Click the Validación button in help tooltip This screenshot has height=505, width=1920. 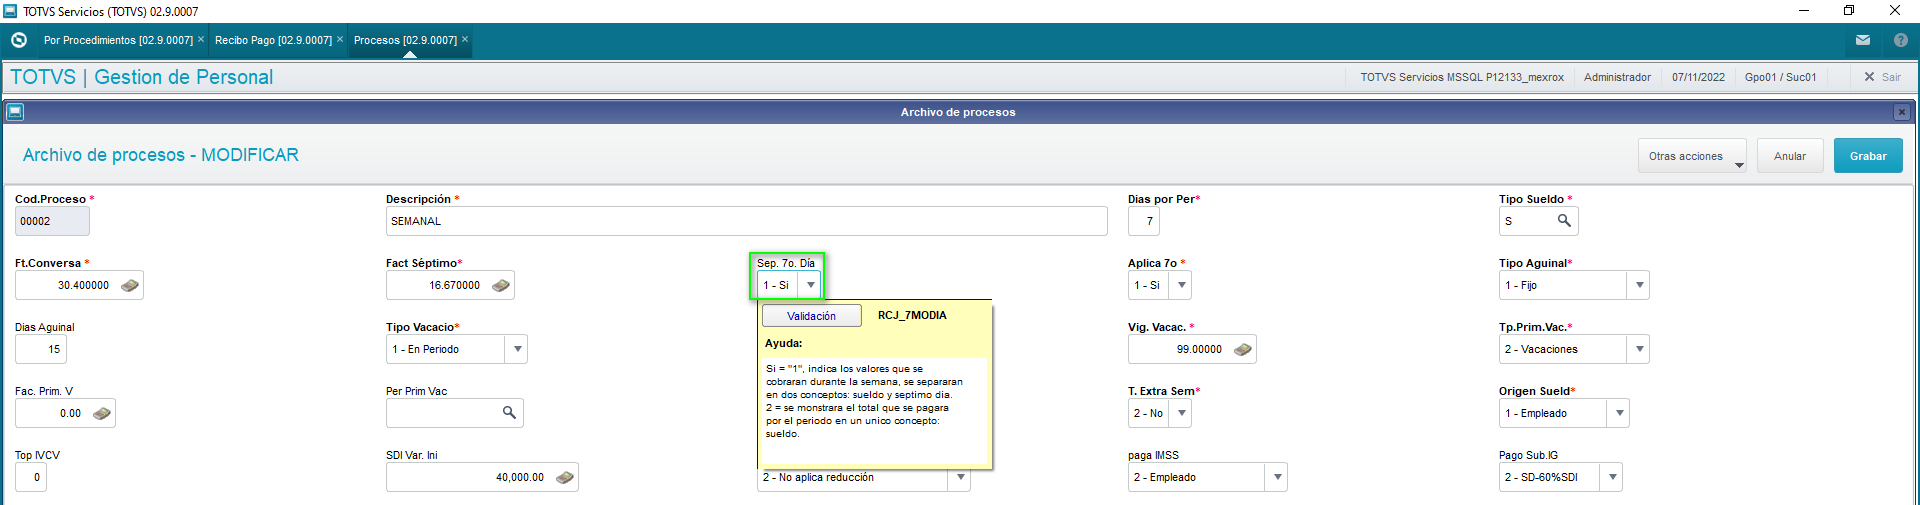coord(811,316)
